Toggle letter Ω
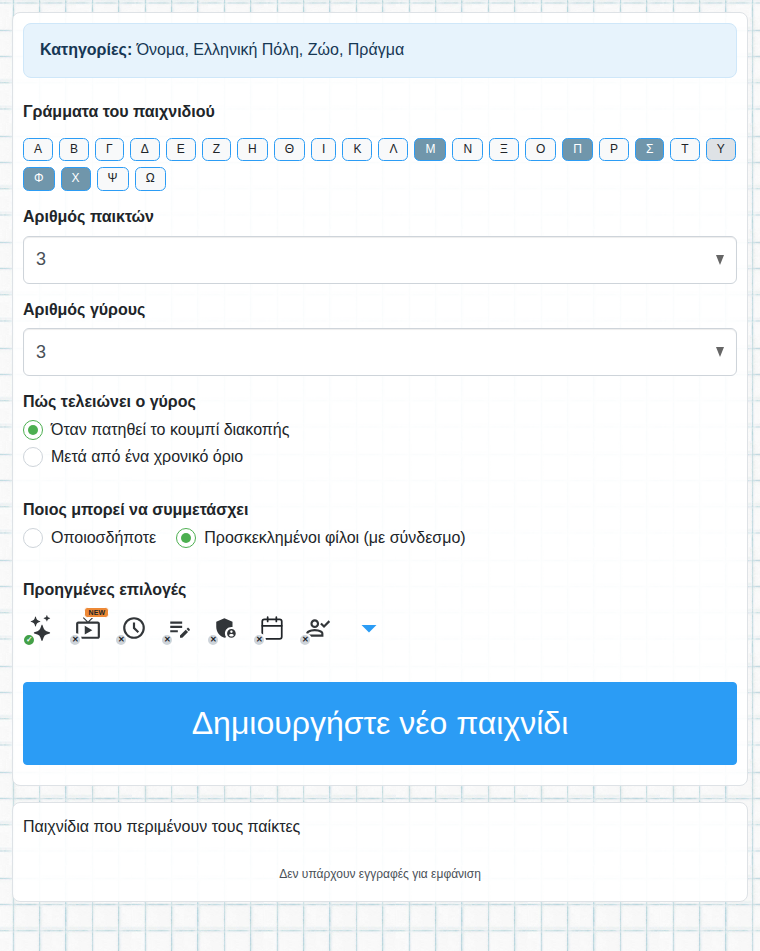 coord(150,179)
